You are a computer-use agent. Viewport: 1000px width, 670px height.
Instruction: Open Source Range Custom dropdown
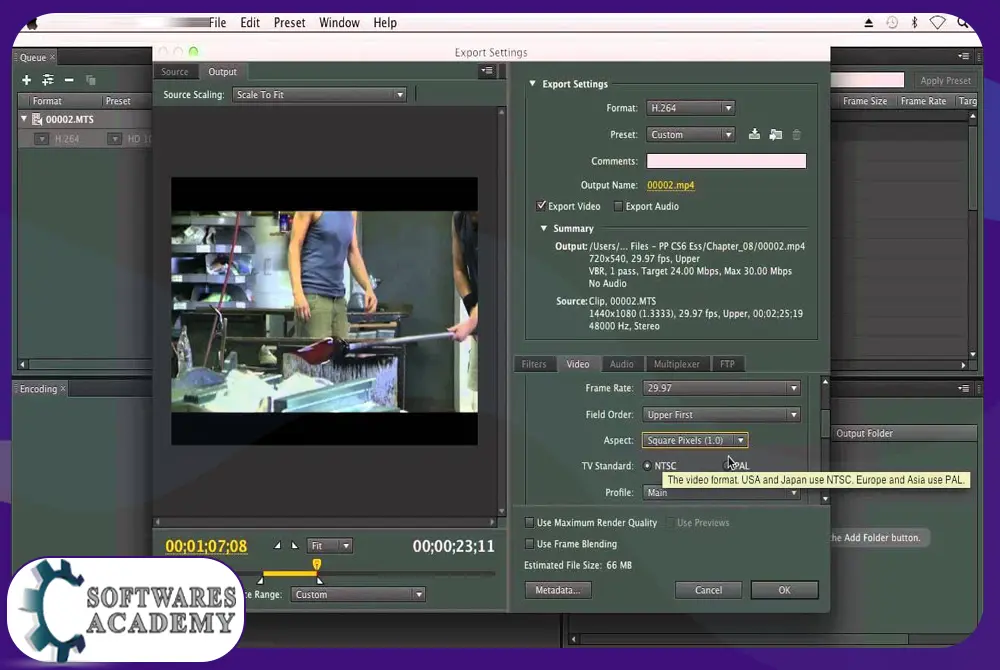(358, 594)
